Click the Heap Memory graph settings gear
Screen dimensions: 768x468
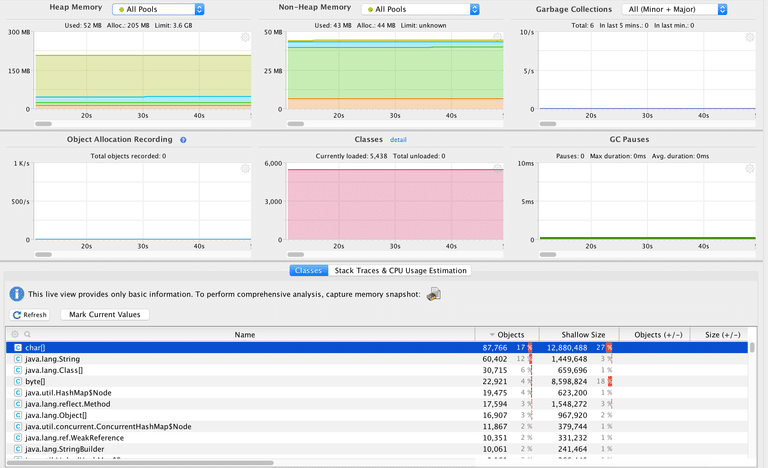pyautogui.click(x=246, y=37)
